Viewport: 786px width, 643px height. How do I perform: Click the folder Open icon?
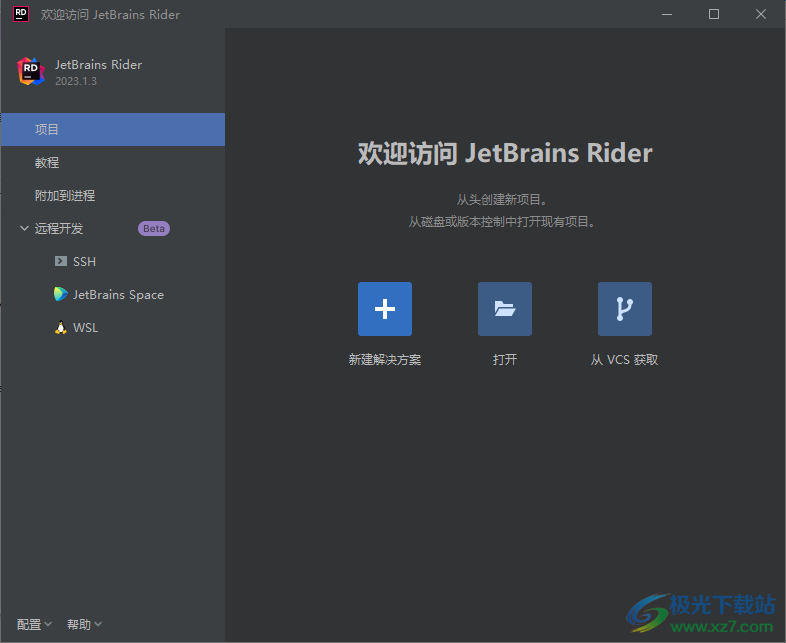tap(504, 309)
